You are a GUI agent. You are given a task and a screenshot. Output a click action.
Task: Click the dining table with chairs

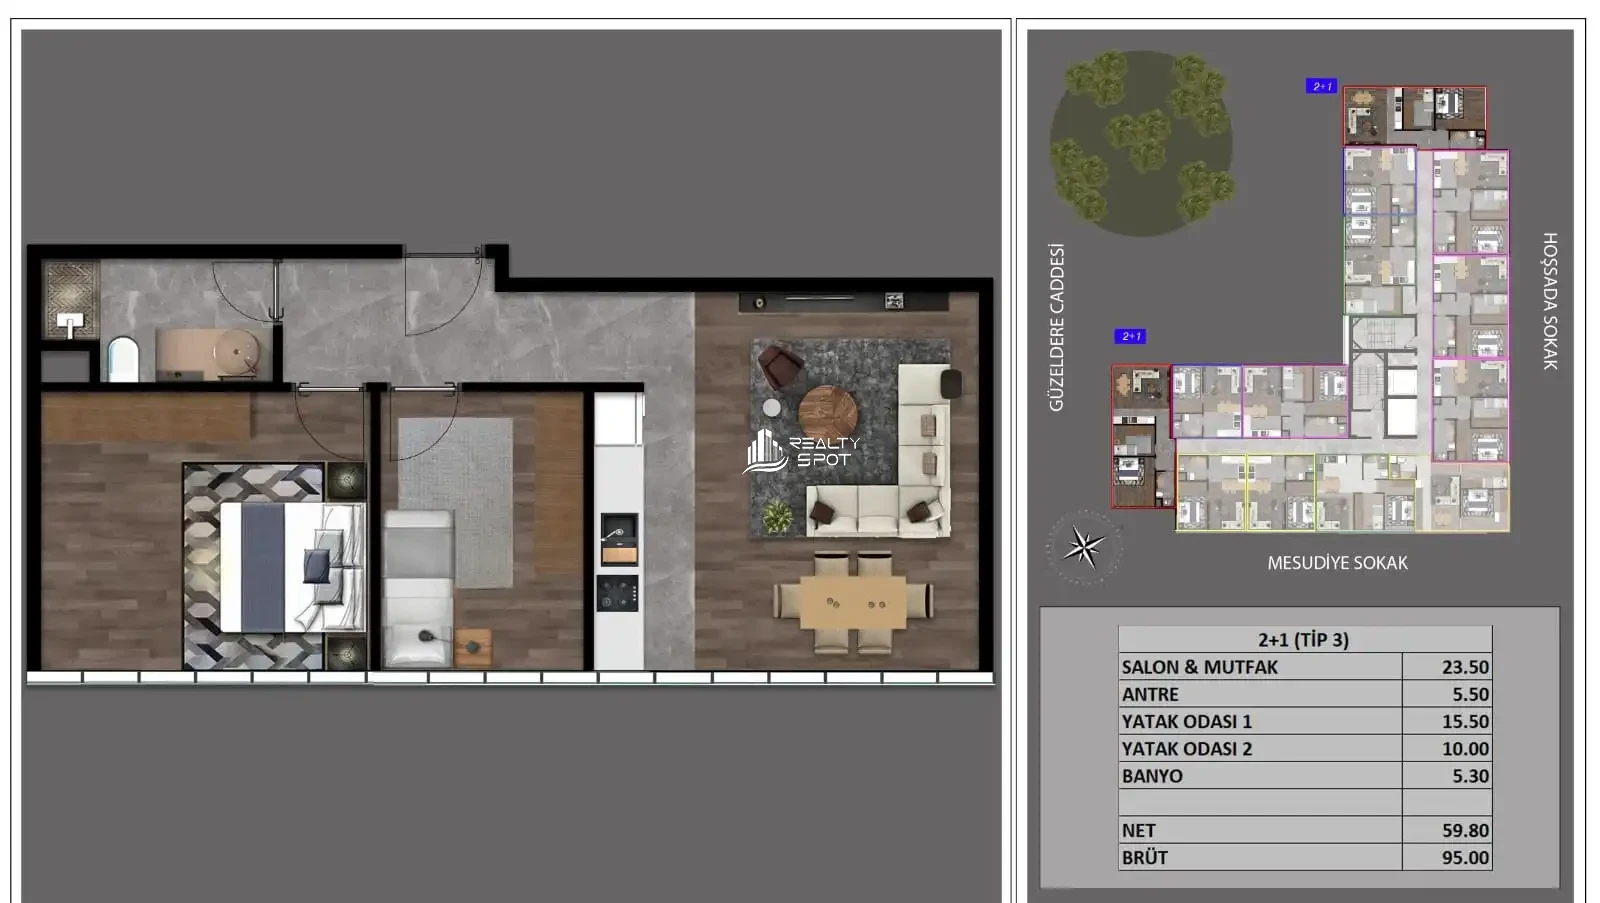point(854,603)
